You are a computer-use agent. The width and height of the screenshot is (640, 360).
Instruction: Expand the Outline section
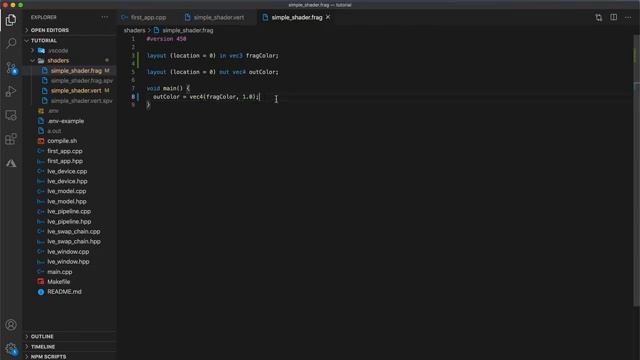(70, 336)
